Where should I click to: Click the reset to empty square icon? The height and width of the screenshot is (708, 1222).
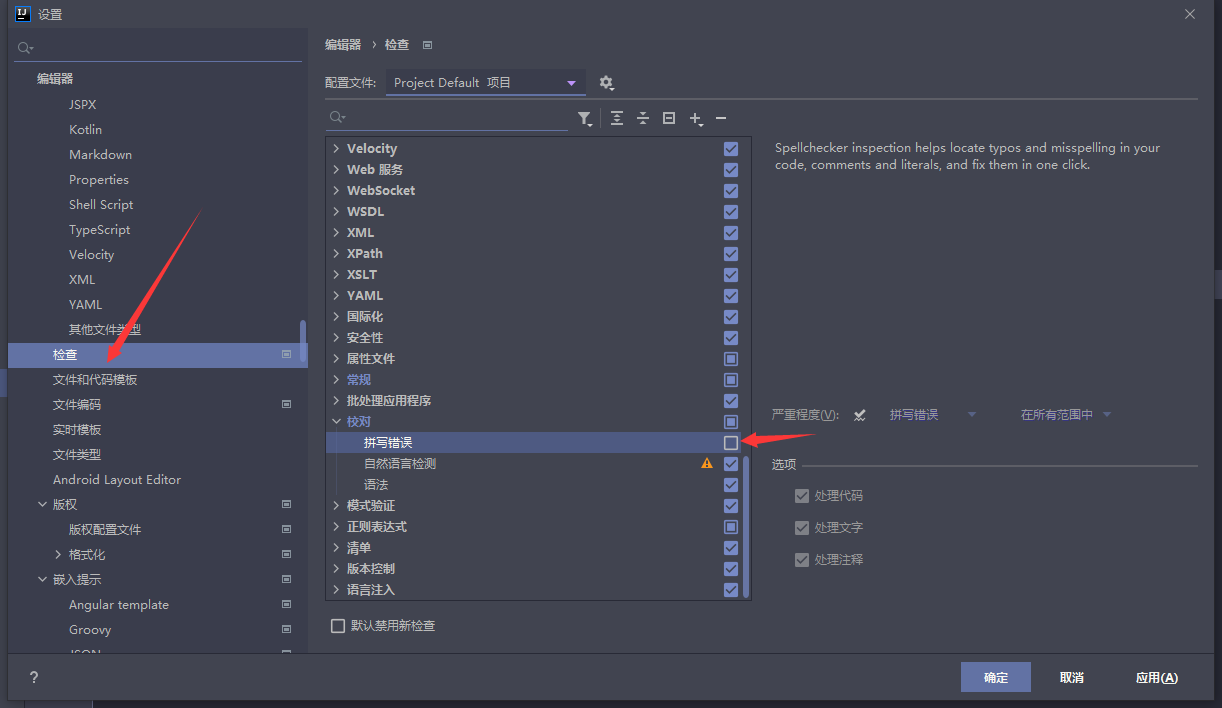tap(669, 119)
